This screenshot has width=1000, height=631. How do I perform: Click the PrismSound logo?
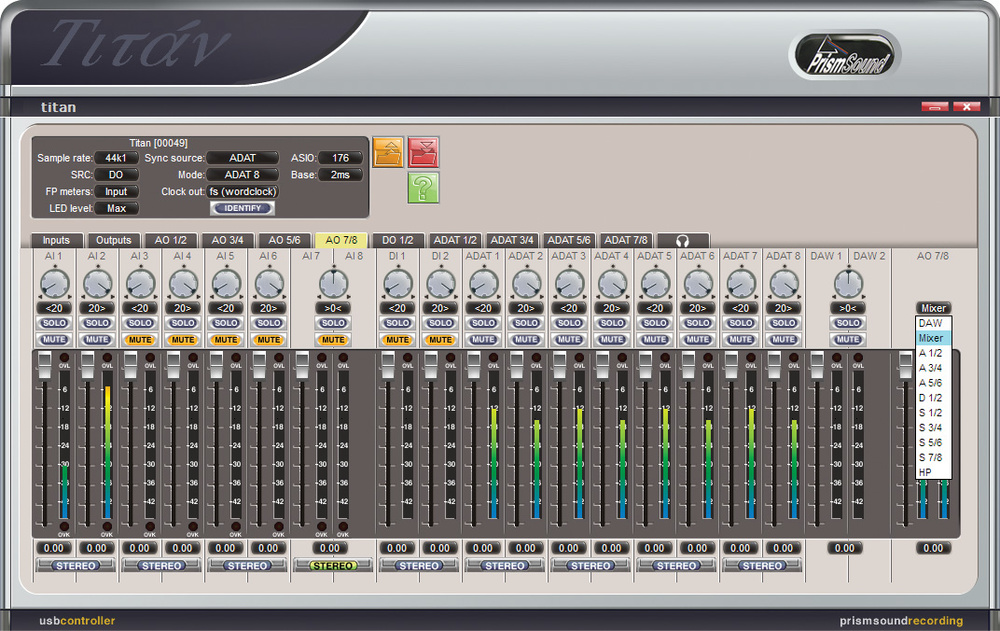click(x=845, y=56)
